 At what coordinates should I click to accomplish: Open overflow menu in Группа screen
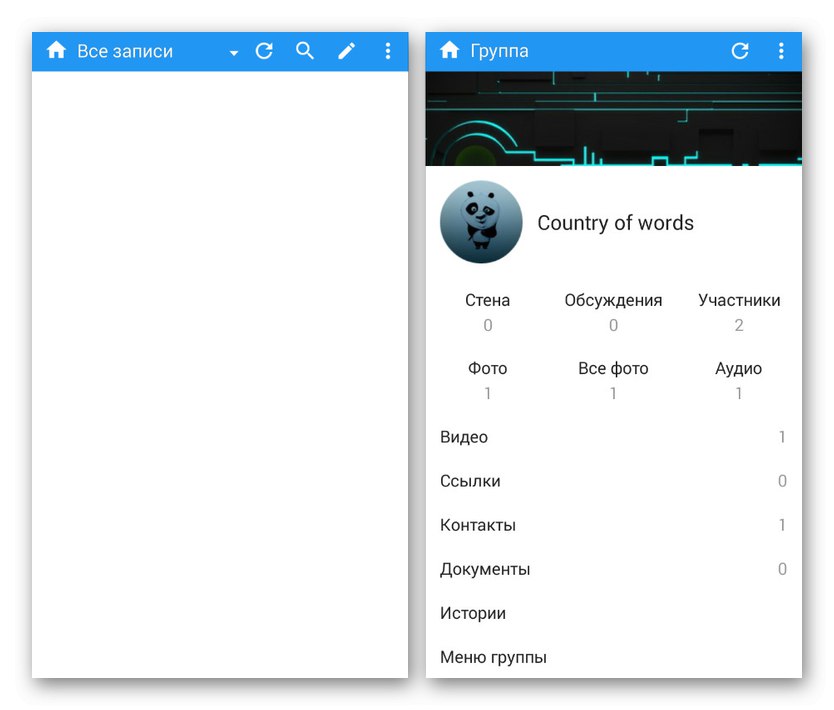(x=781, y=51)
